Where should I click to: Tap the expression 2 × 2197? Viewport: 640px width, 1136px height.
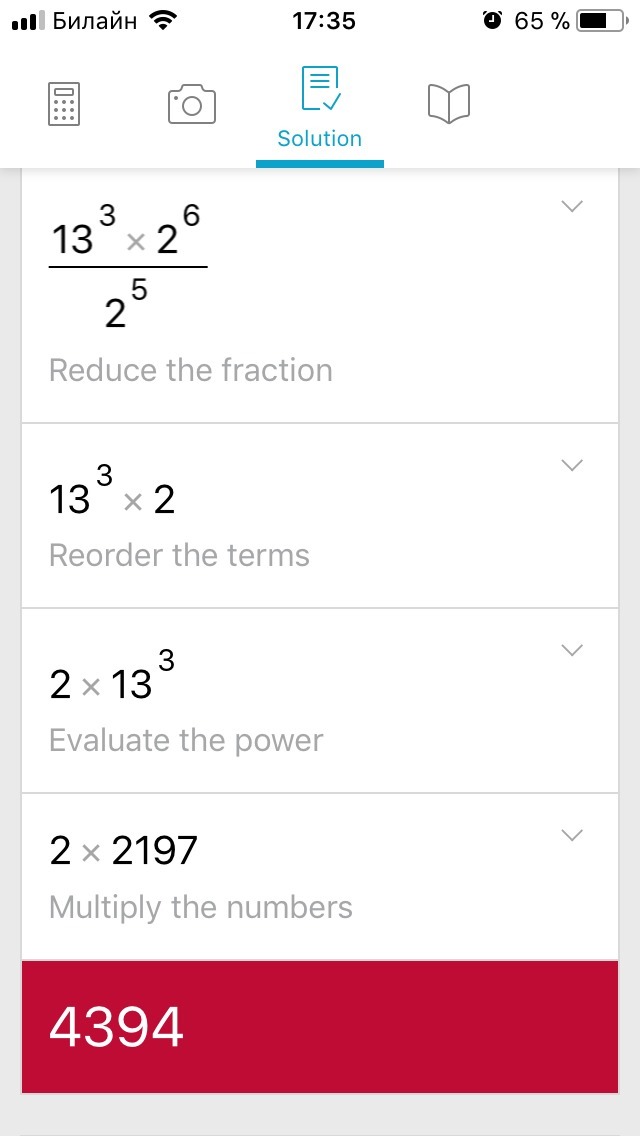(124, 851)
